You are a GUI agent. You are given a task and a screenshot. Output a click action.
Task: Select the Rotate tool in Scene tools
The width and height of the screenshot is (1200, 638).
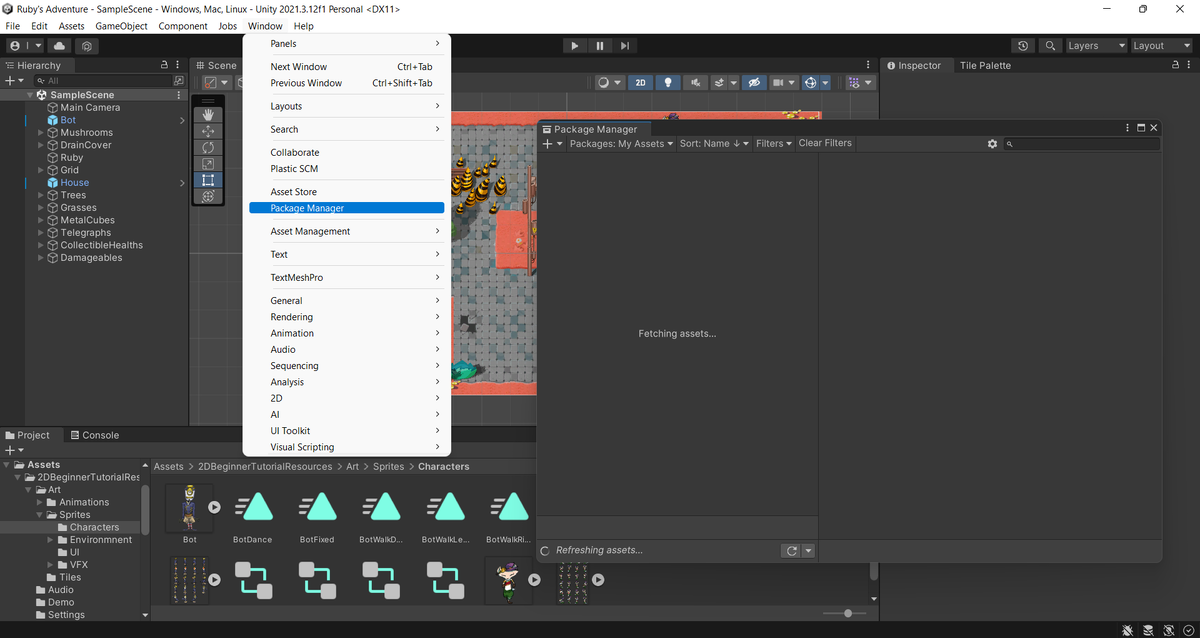tap(208, 147)
